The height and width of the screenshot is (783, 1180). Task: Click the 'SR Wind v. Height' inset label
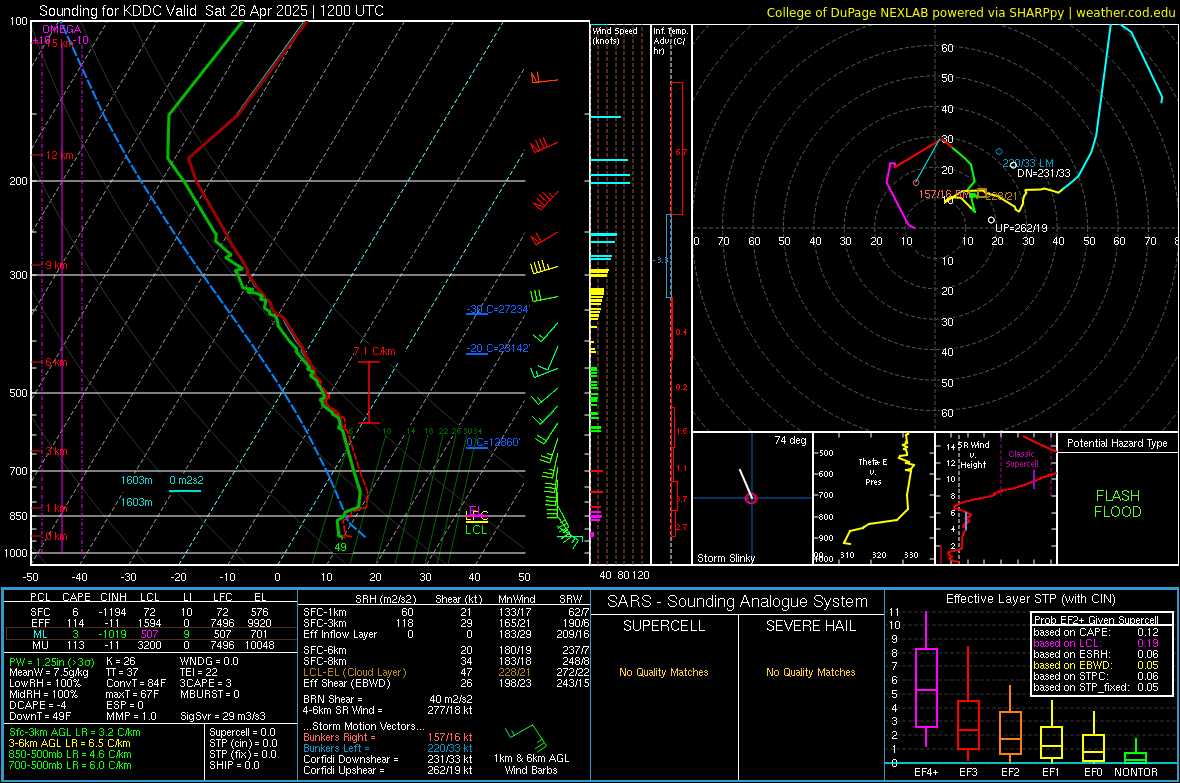973,455
